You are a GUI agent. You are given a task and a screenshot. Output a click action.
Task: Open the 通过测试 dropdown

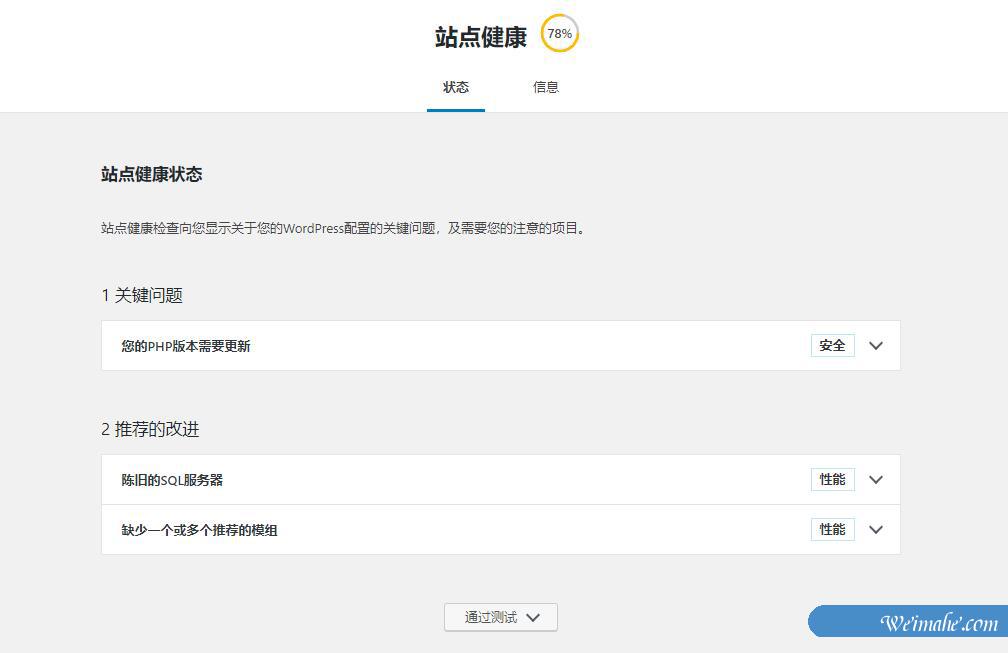coord(500,617)
